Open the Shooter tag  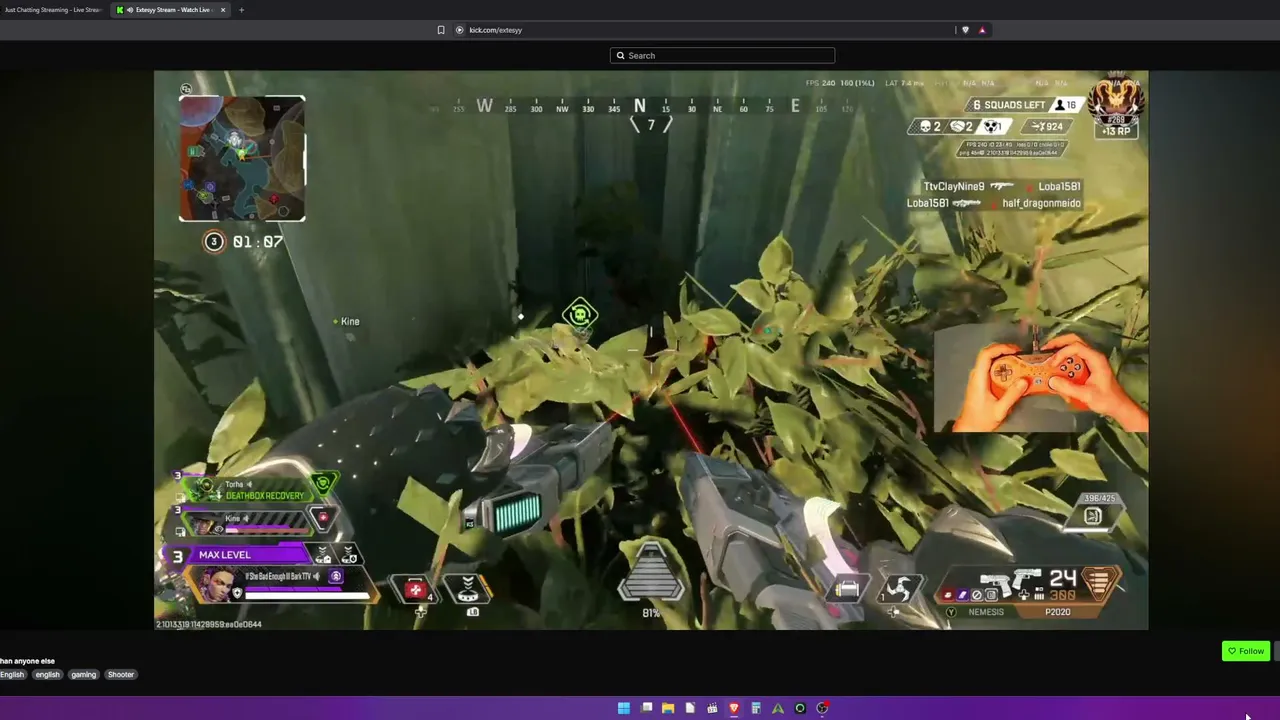pos(121,675)
